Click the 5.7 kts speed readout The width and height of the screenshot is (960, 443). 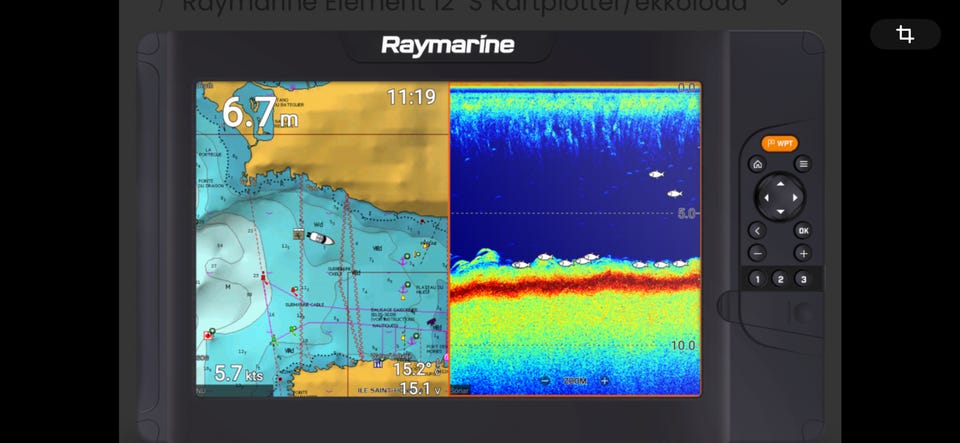(x=239, y=373)
